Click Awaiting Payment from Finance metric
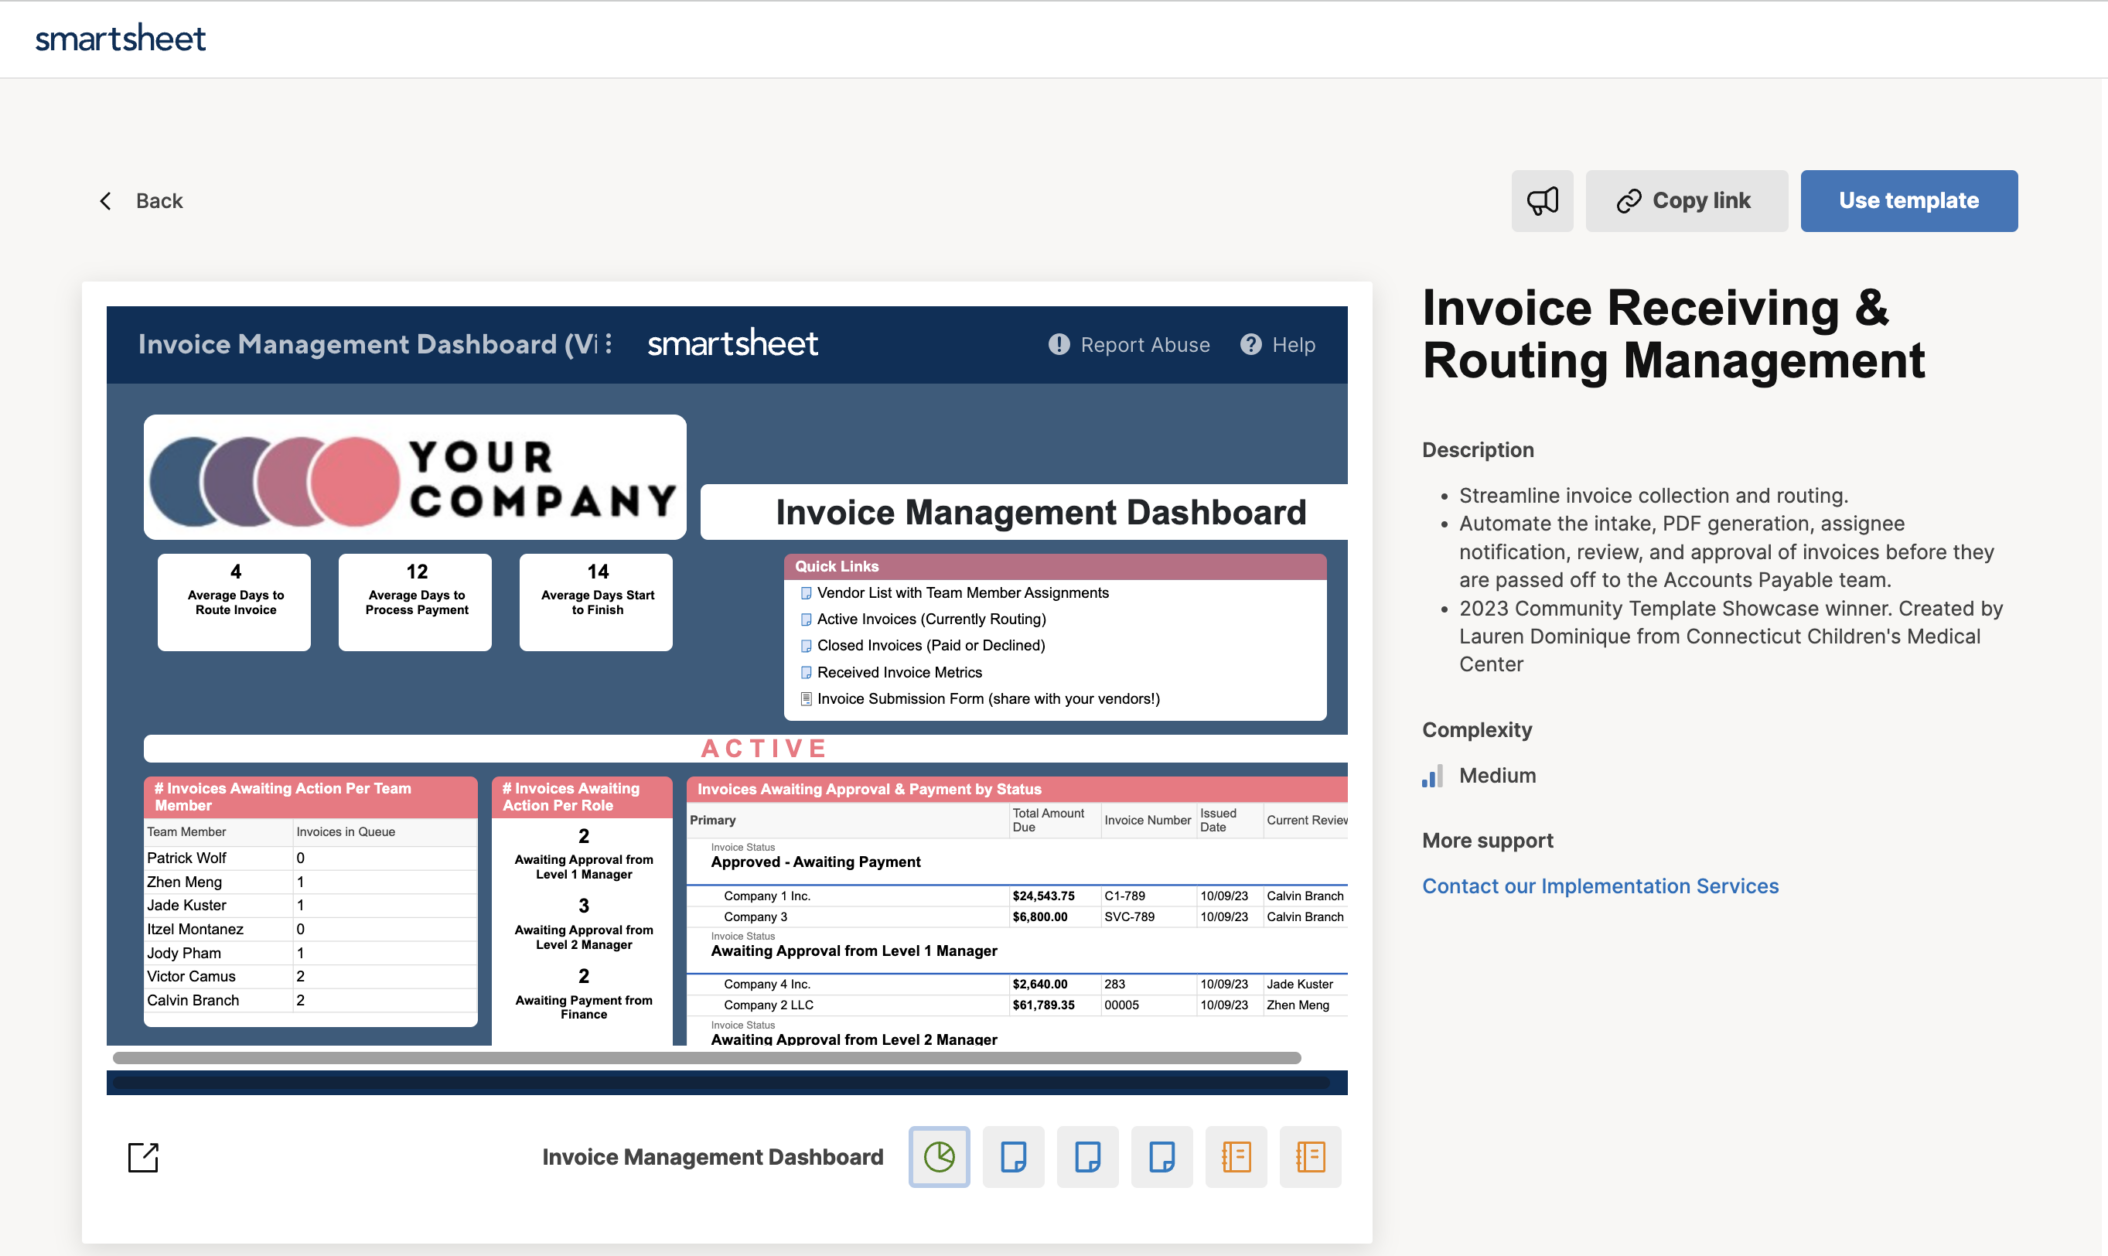Viewport: 2108px width, 1256px height. click(584, 995)
